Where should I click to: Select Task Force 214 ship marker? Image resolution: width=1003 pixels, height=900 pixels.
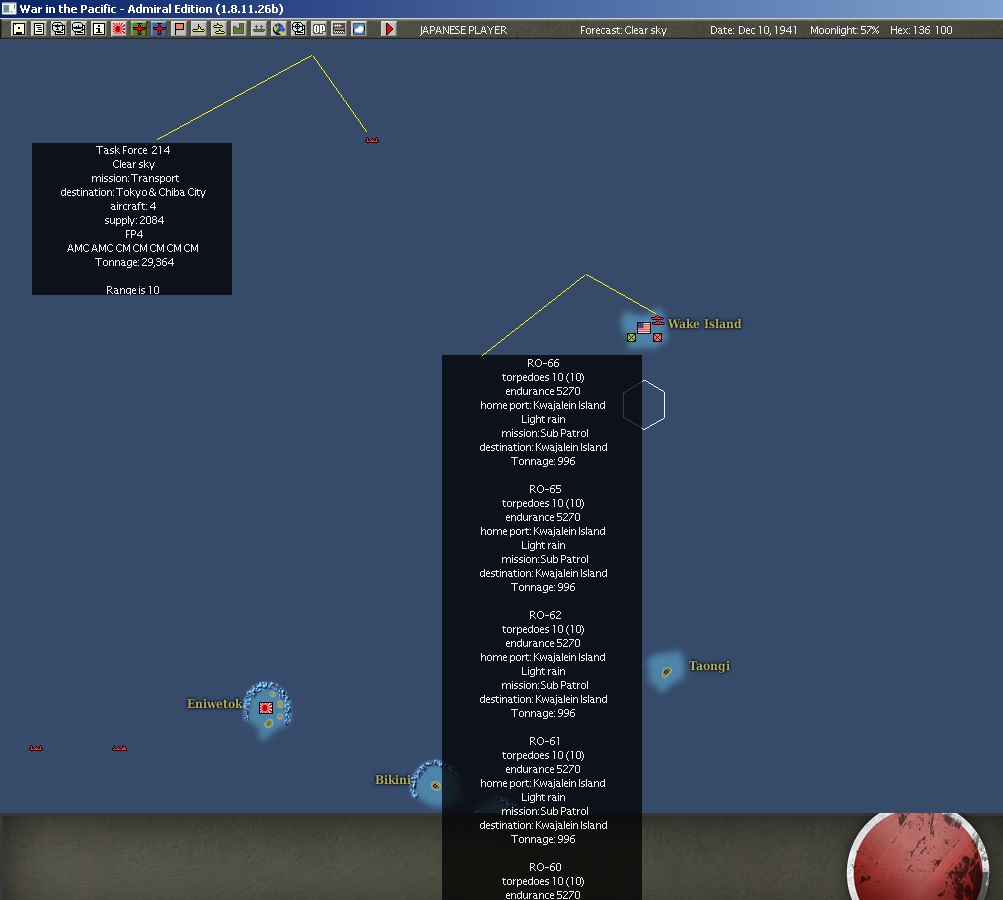[x=372, y=139]
